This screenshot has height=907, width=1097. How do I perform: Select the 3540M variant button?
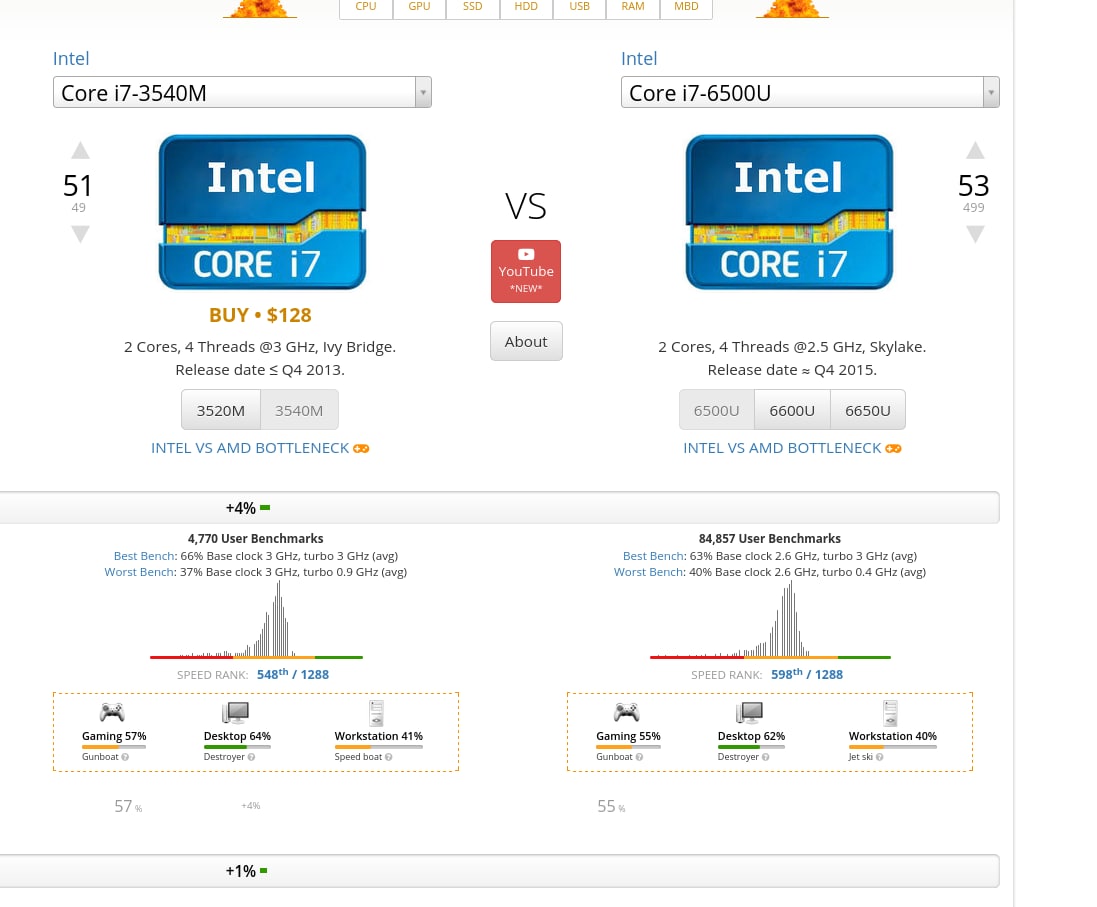(x=299, y=410)
